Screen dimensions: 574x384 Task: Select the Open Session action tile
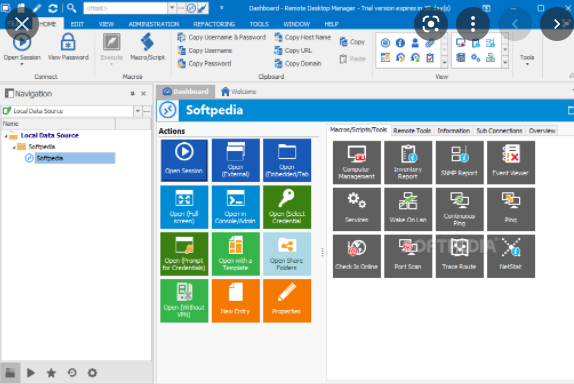tap(184, 160)
